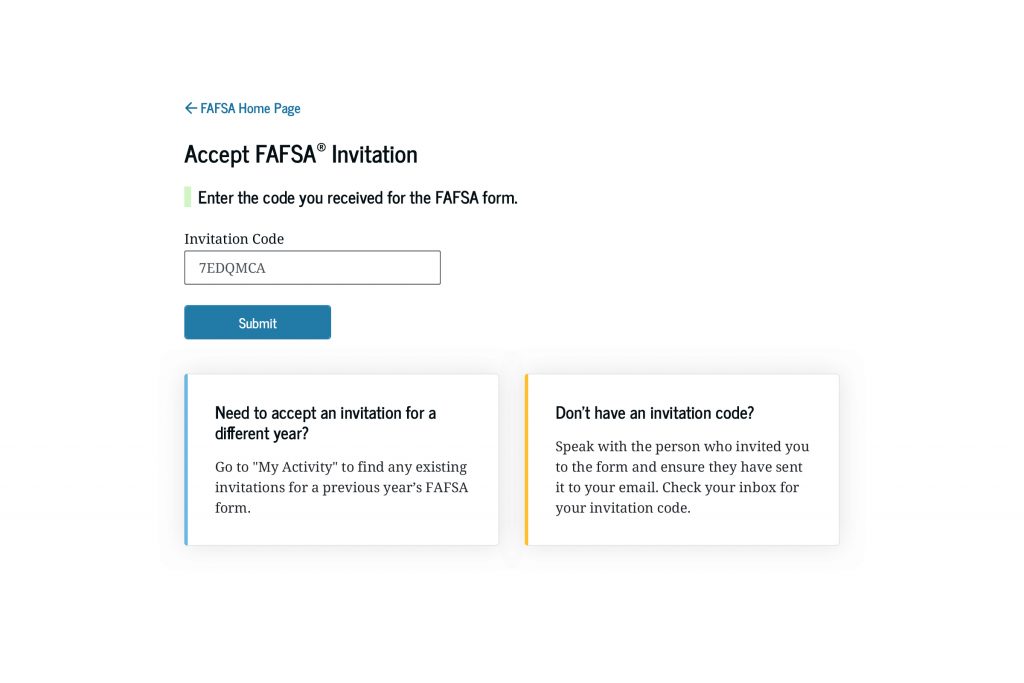Return to the FAFSA Home Page
Screen dimensions: 1024x683
250,108
